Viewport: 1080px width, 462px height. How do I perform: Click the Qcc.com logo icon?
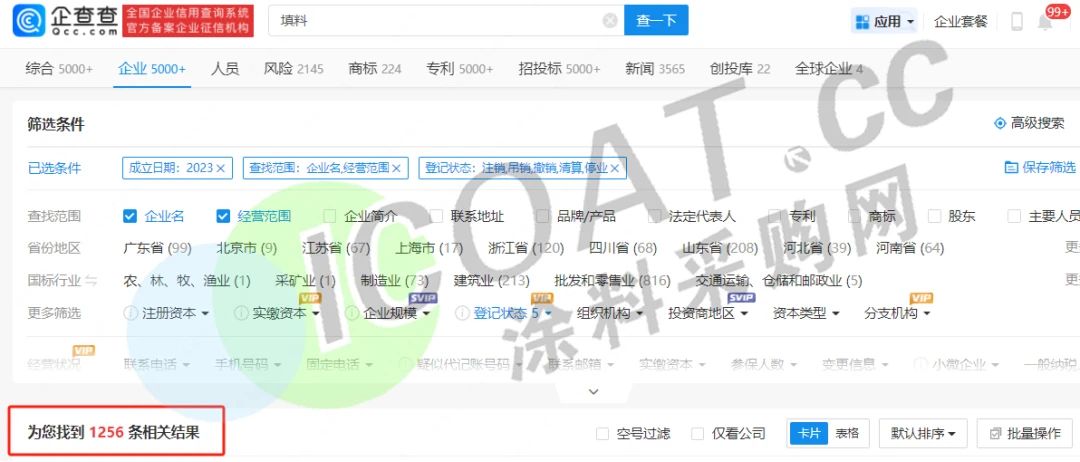pos(28,21)
